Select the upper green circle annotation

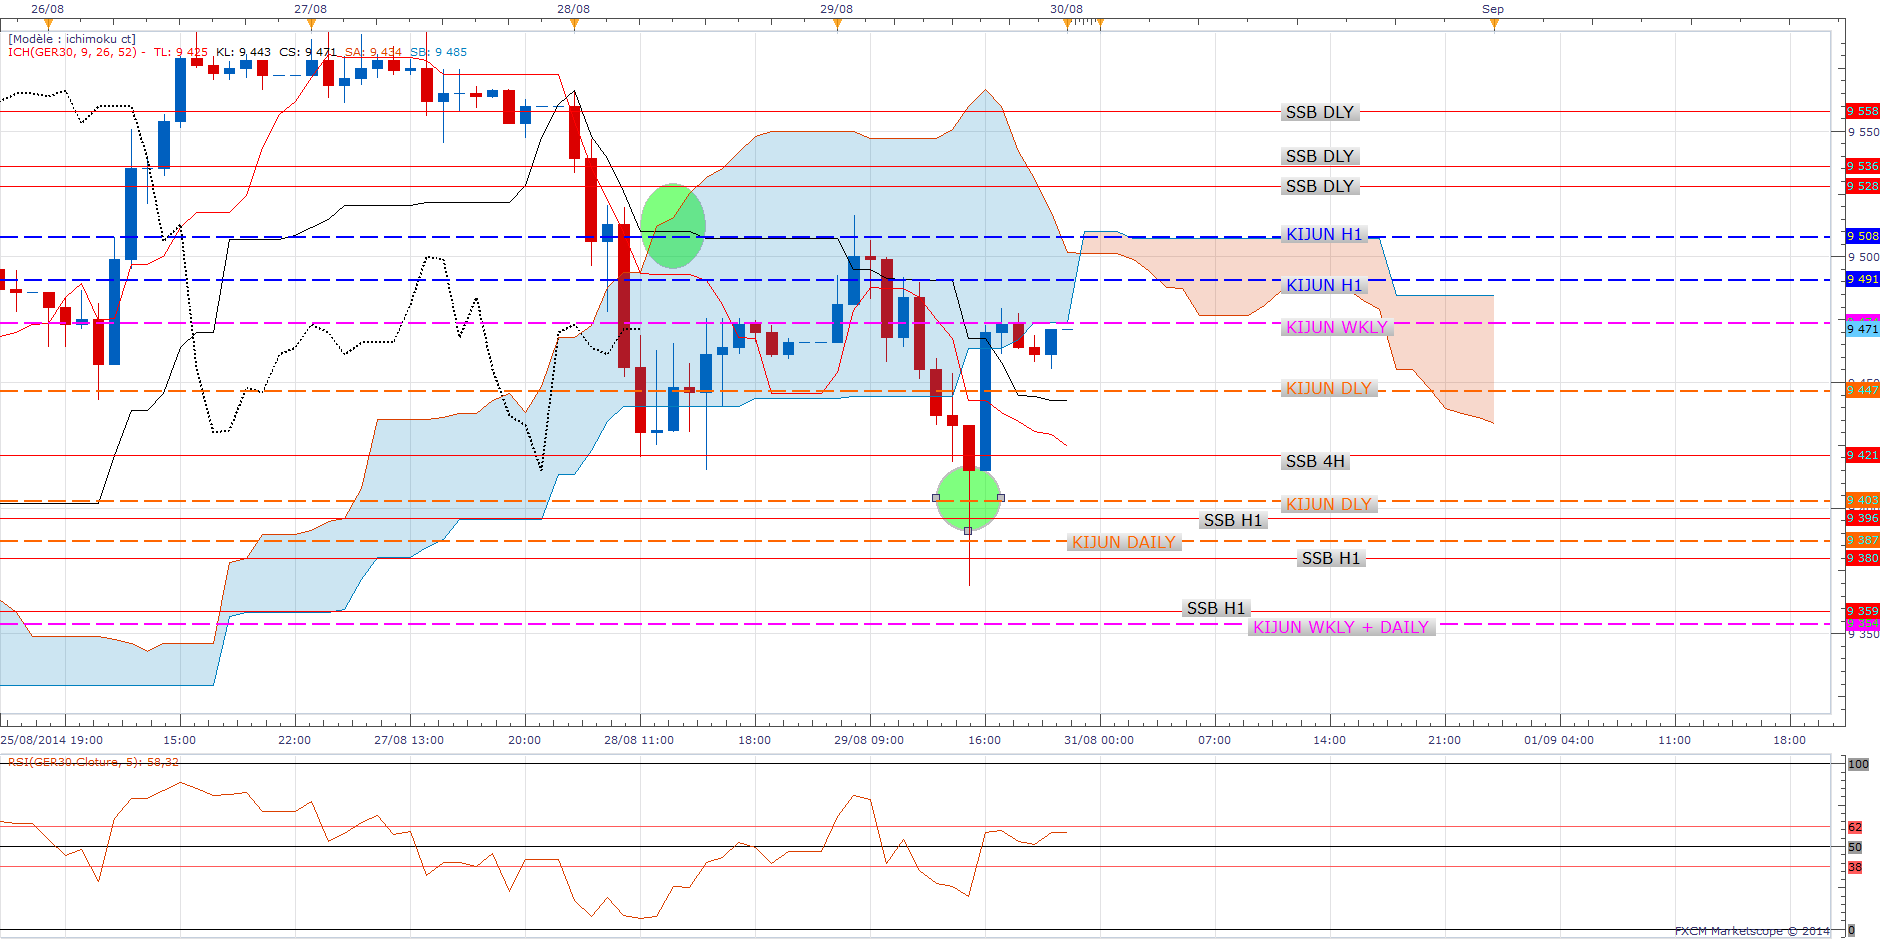coord(673,226)
